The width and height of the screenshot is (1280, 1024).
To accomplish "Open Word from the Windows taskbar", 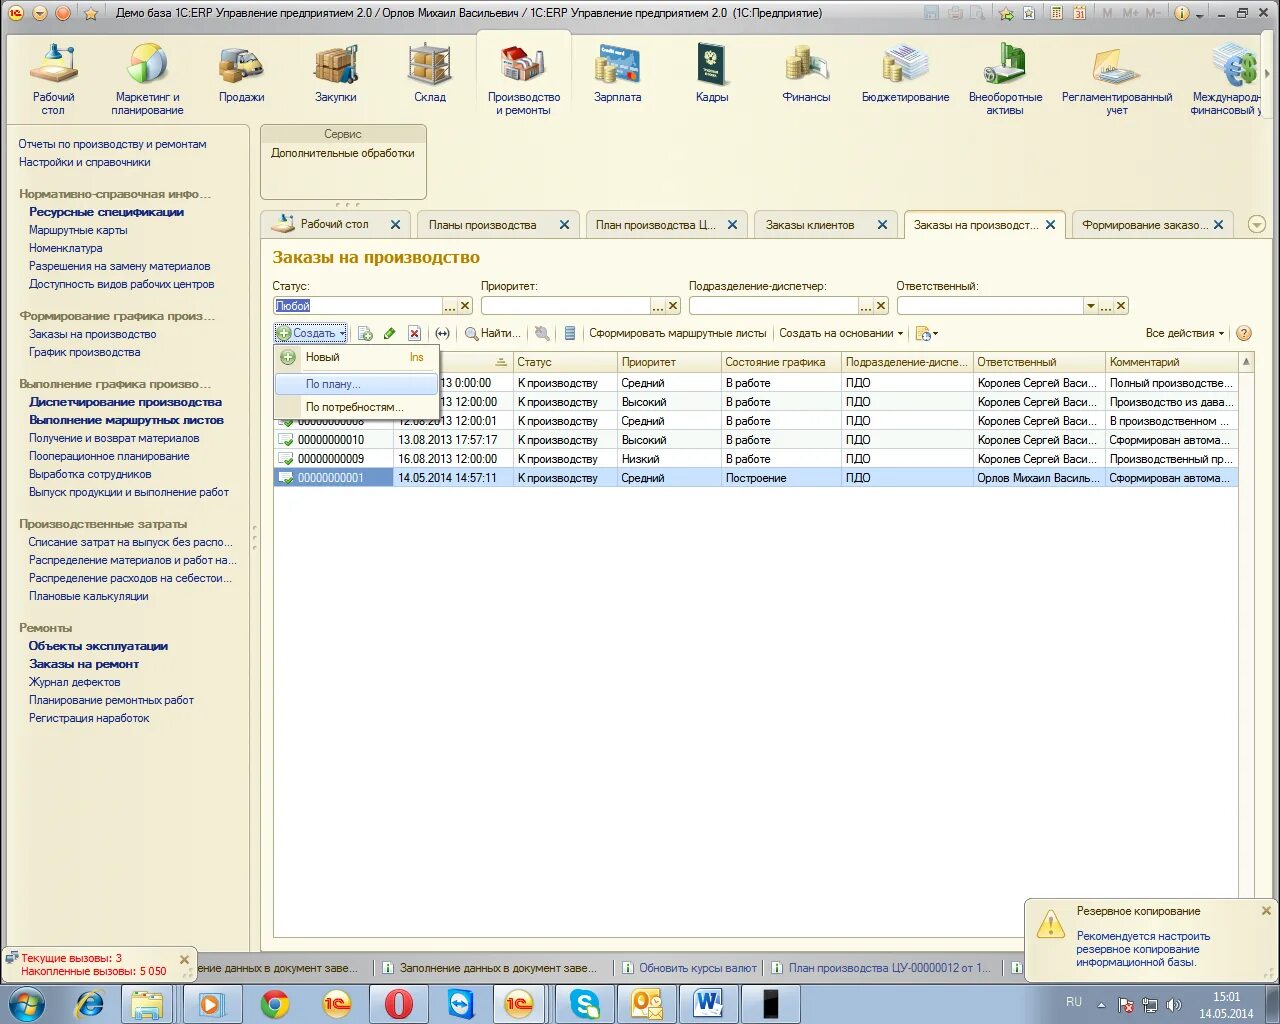I will click(708, 1004).
